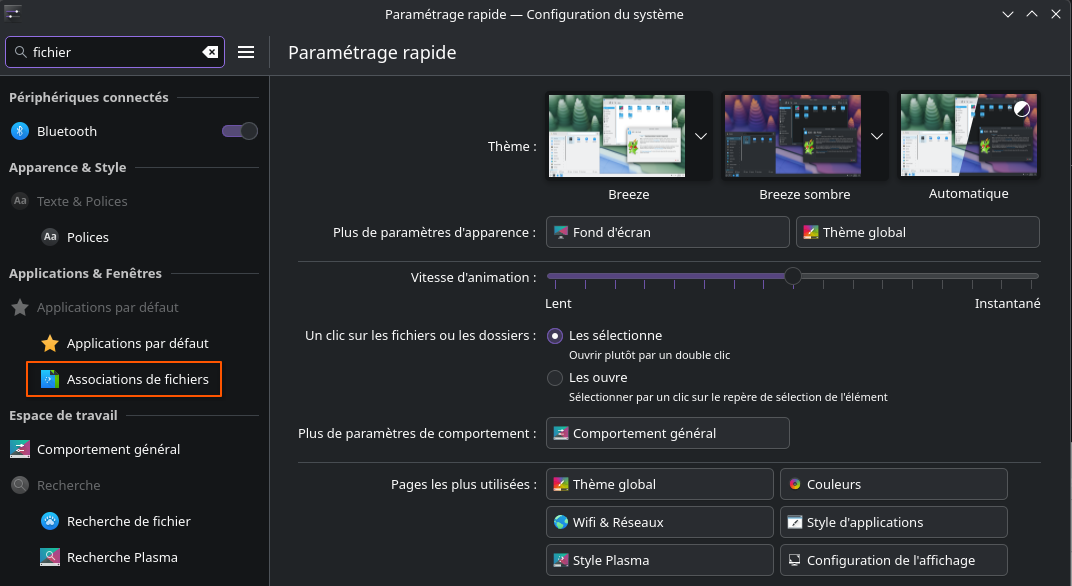
Task: Click the Polices font icon
Action: pos(50,237)
